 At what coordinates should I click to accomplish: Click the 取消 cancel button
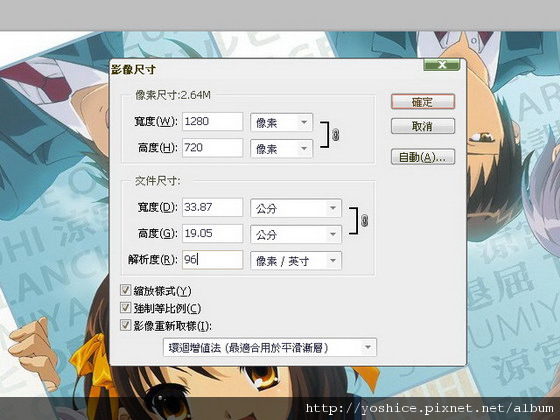[423, 126]
